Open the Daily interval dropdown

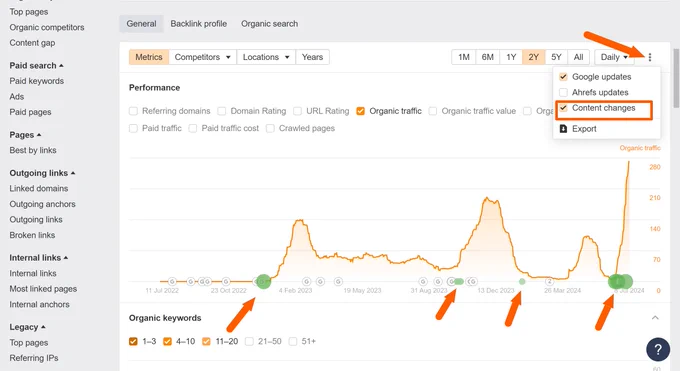click(615, 57)
